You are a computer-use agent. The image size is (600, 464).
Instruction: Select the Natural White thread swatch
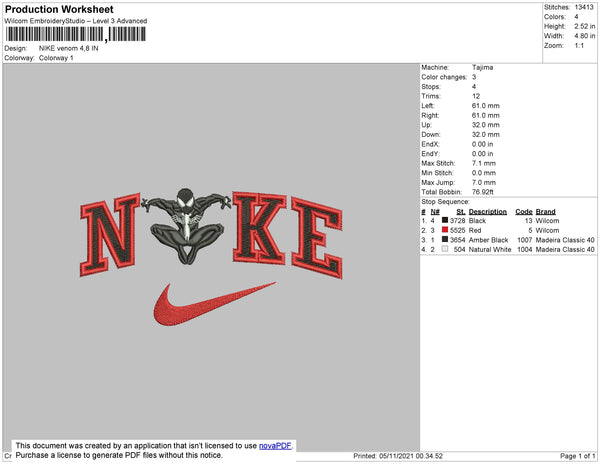click(x=445, y=249)
